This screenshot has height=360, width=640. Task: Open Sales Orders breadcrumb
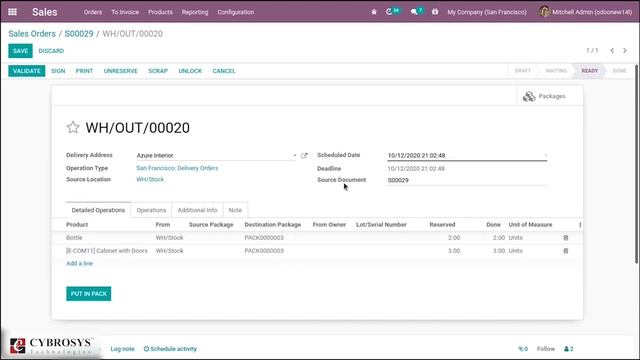32,34
